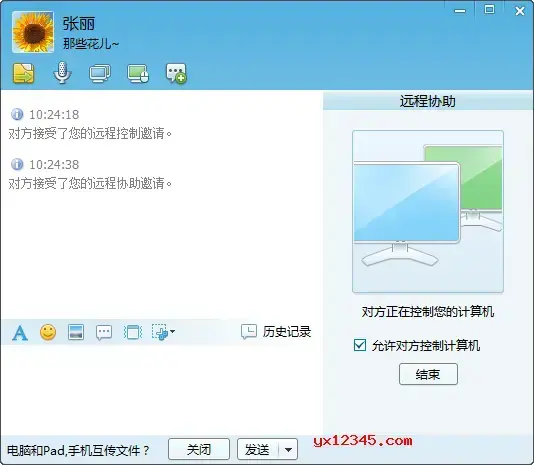Click the 10:24:38 info icon
The image size is (534, 465).
tap(17, 164)
